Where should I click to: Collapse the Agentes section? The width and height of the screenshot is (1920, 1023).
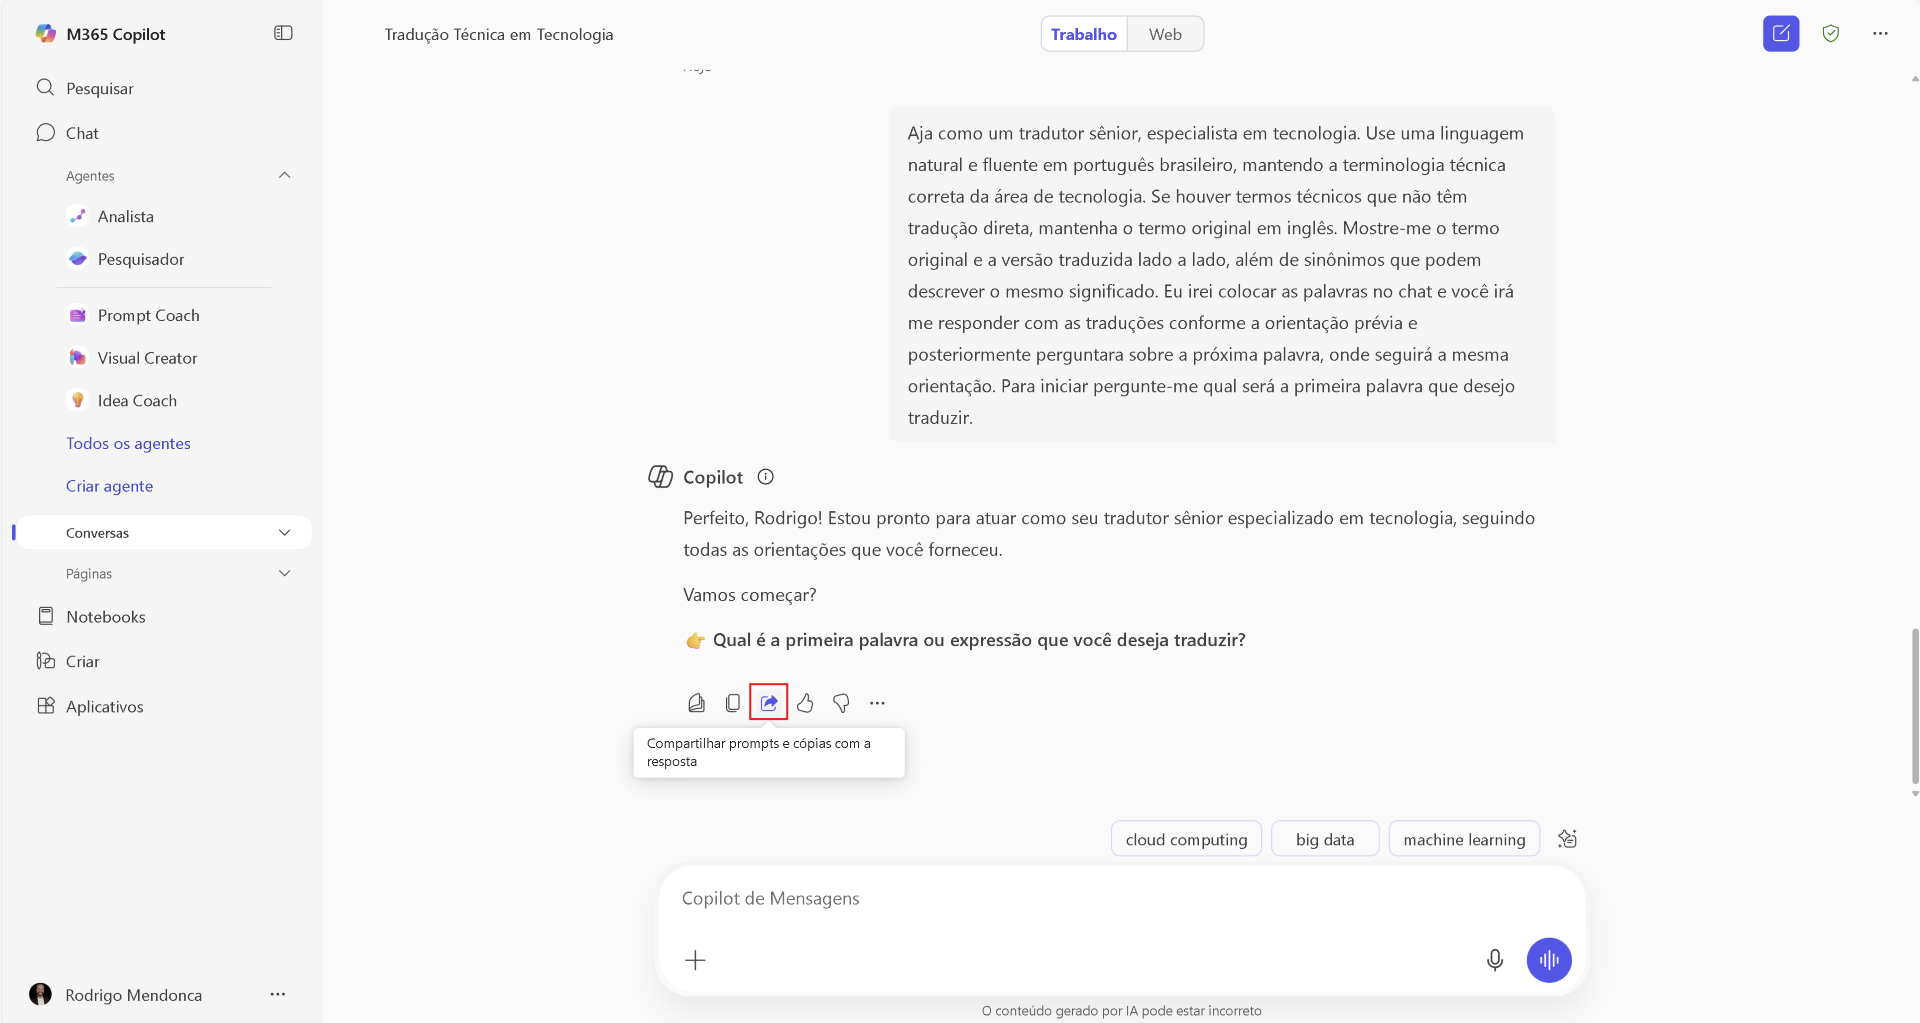pyautogui.click(x=285, y=175)
